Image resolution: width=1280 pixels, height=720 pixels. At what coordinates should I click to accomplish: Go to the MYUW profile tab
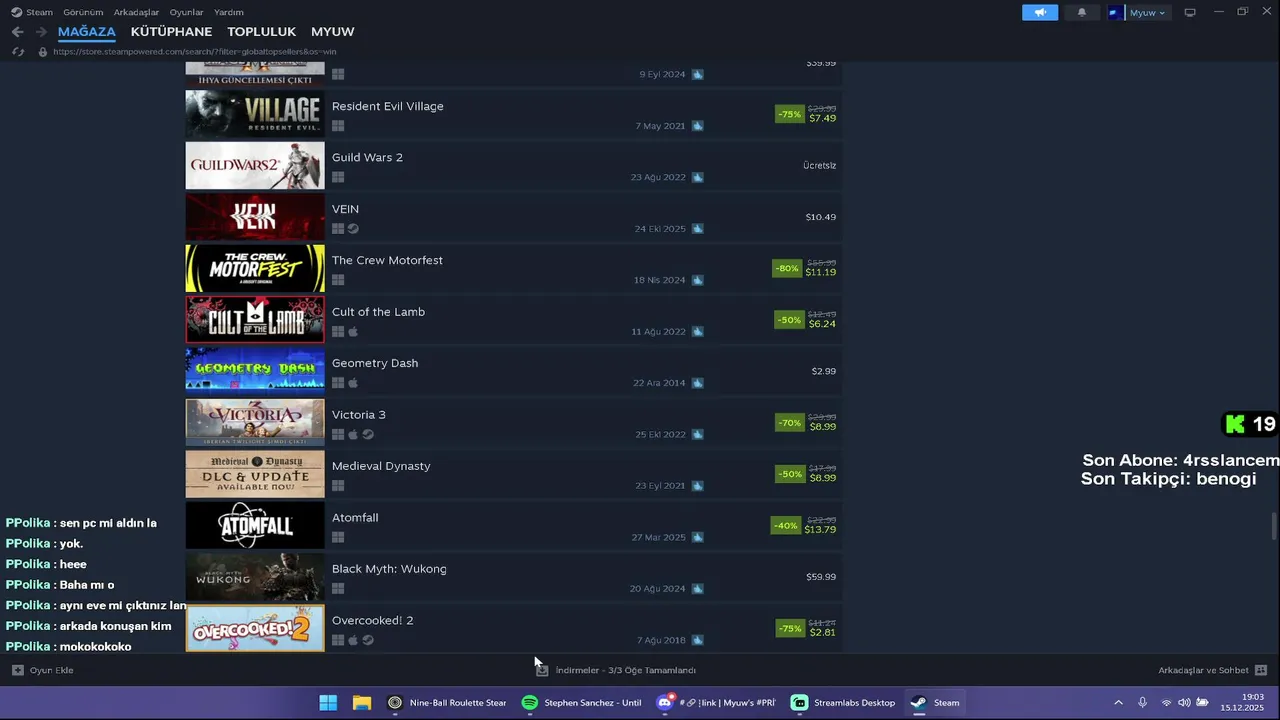click(333, 32)
